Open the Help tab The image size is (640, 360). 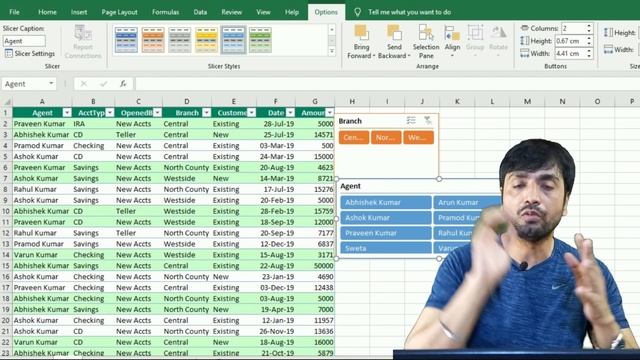click(x=291, y=12)
